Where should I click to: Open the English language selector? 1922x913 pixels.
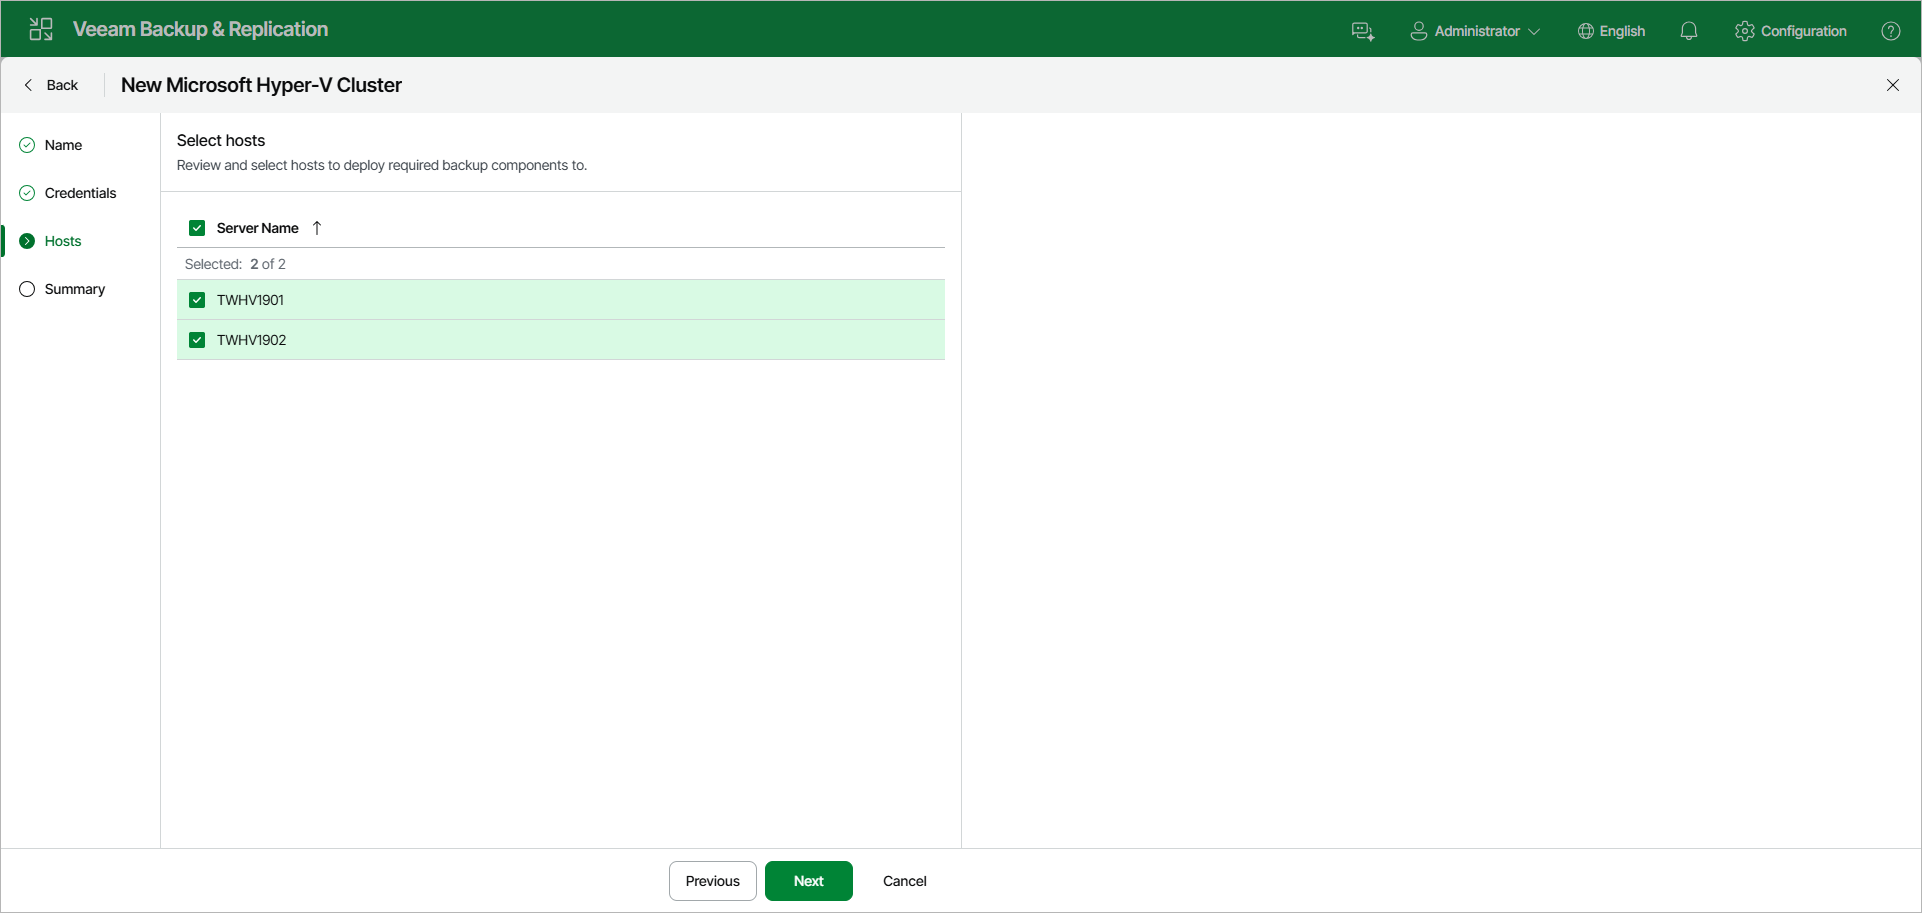[x=1622, y=31]
